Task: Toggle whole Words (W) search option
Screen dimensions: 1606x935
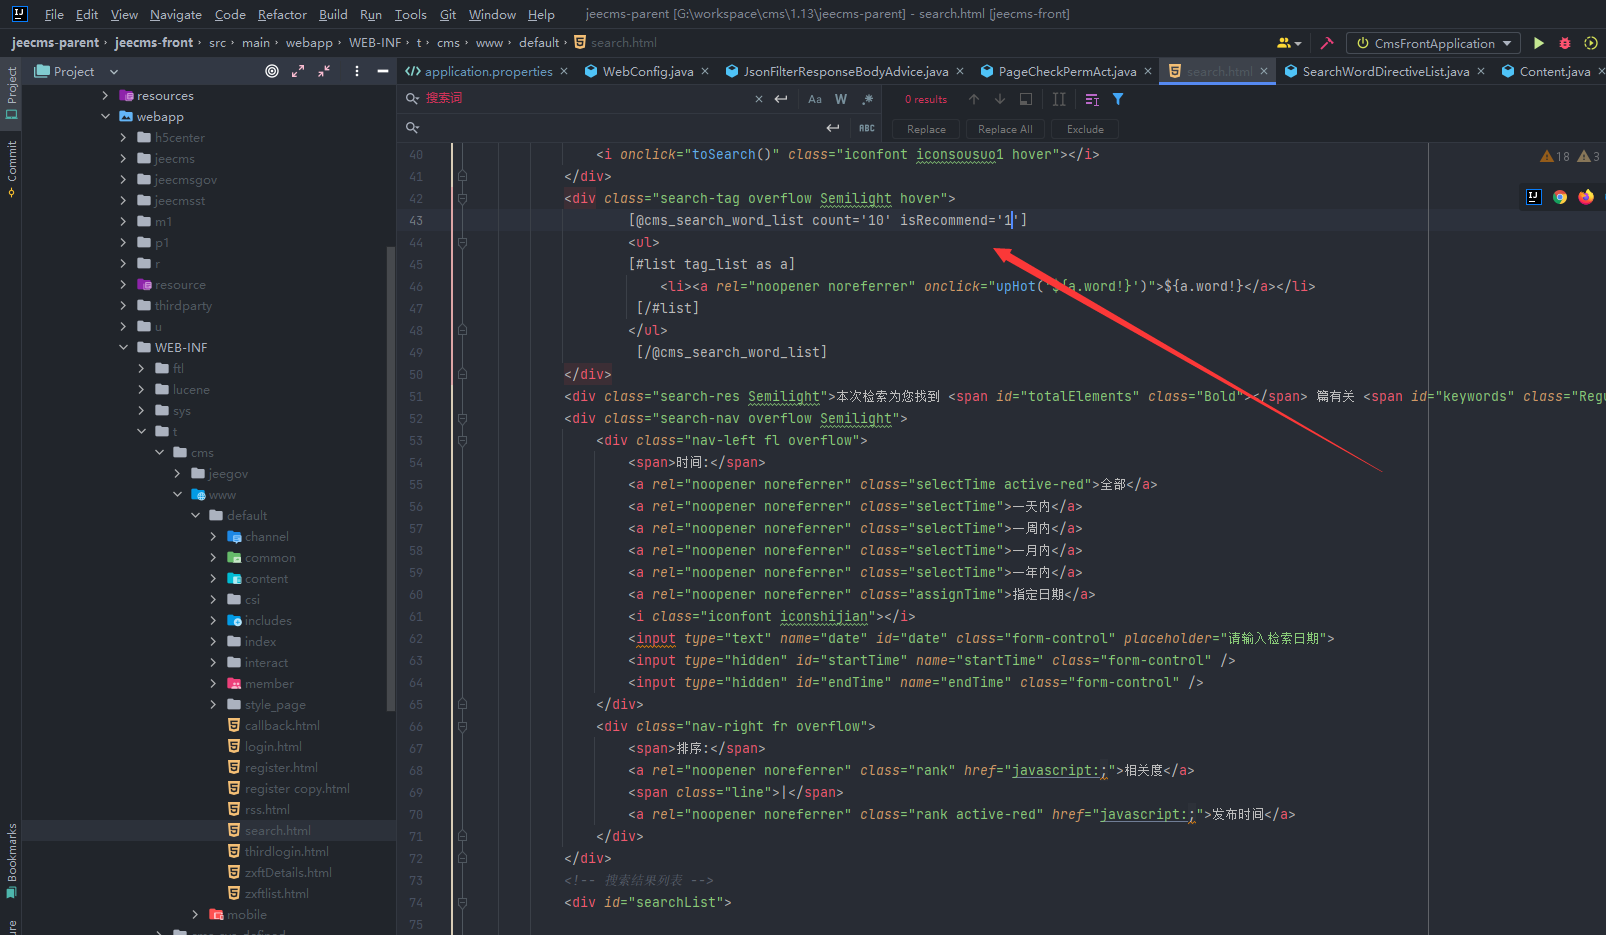Action: (841, 99)
